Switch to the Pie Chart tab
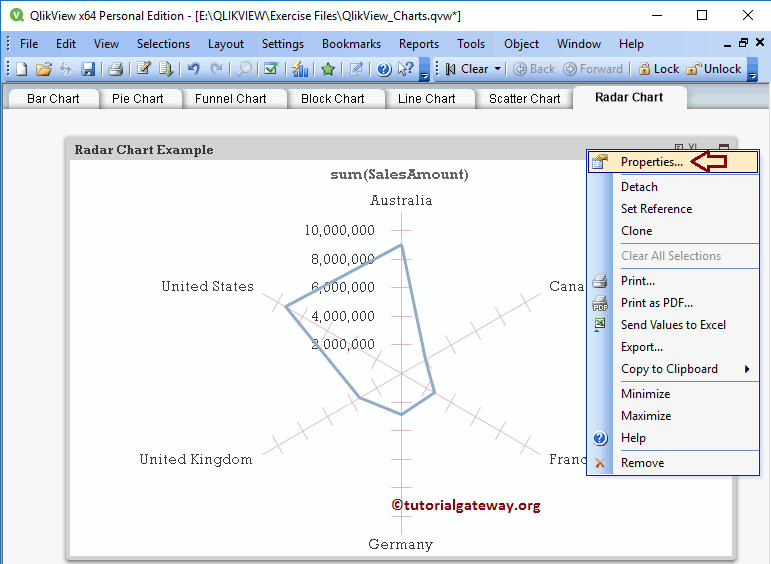This screenshot has height=564, width=771. (x=138, y=98)
